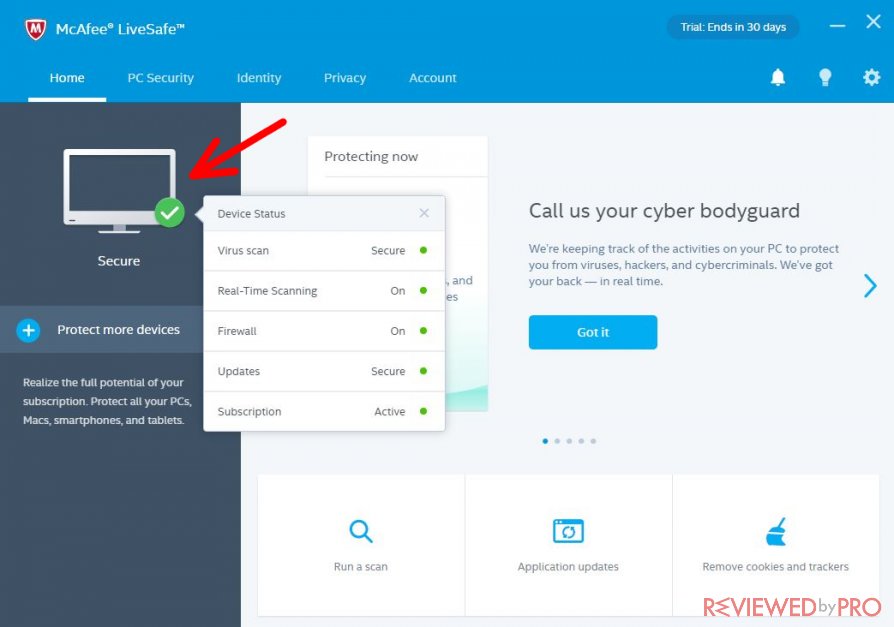Select the third carousel dot

569,441
